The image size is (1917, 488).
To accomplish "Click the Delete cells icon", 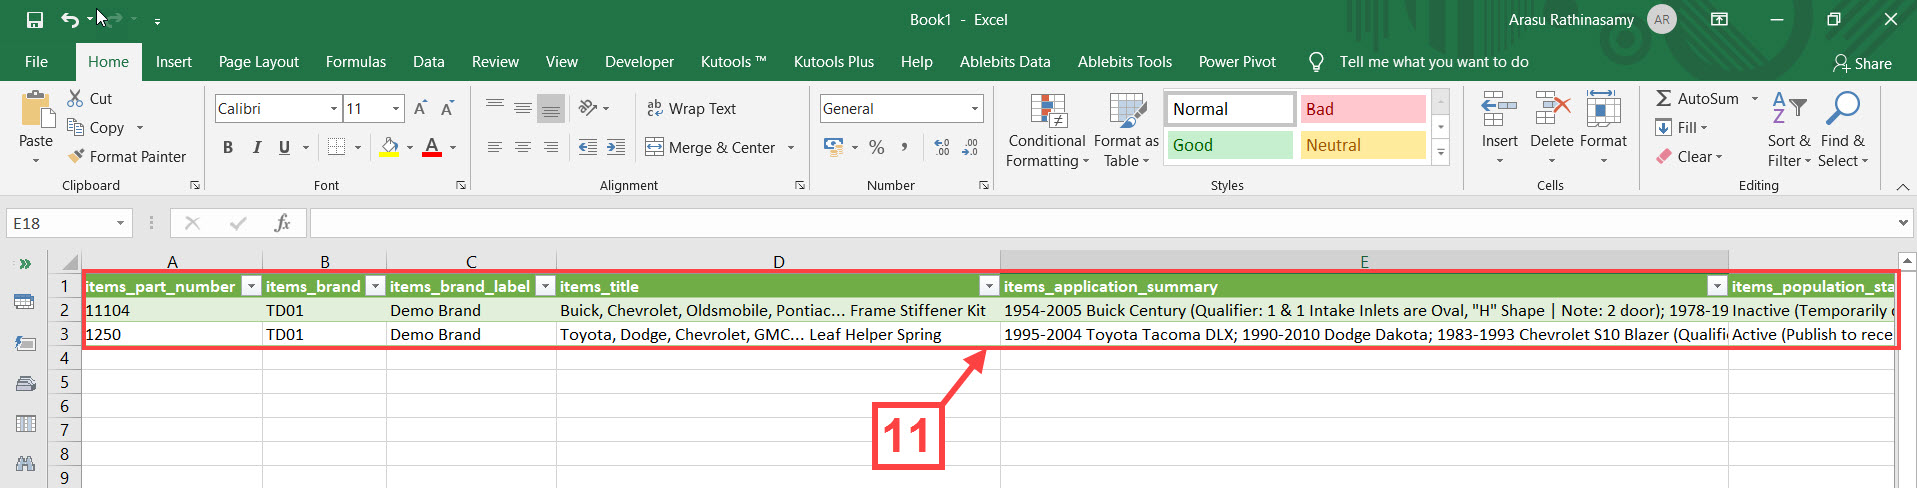I will pyautogui.click(x=1552, y=109).
